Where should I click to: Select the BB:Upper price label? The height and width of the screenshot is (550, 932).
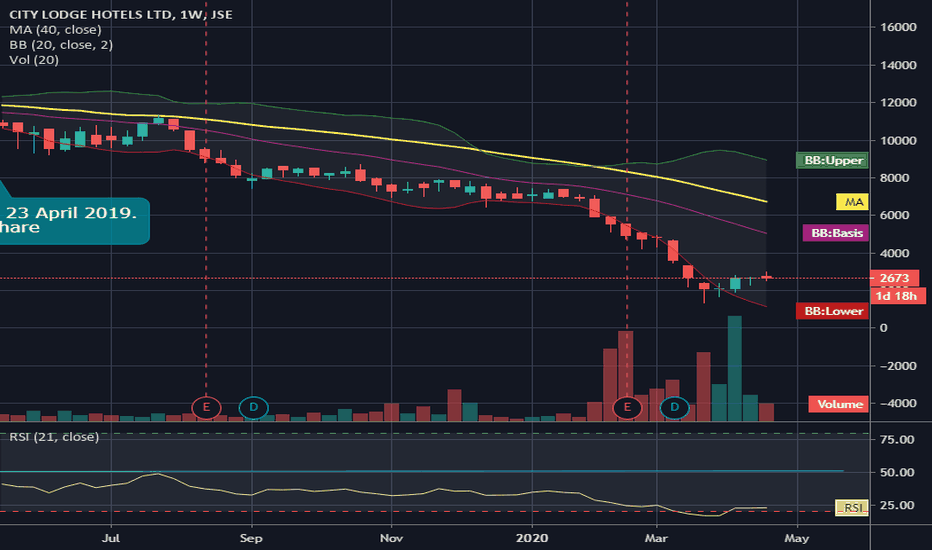(832, 161)
